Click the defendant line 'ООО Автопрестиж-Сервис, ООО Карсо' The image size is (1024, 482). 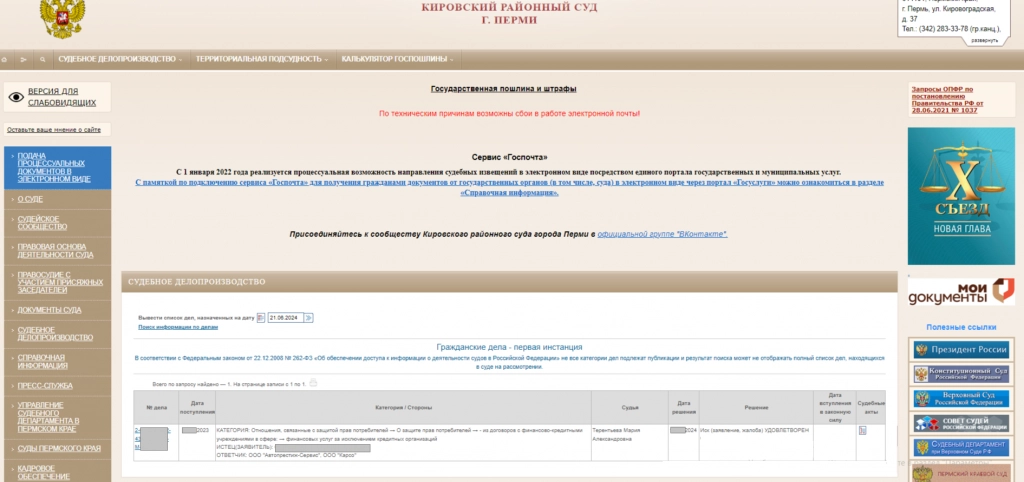click(x=287, y=455)
